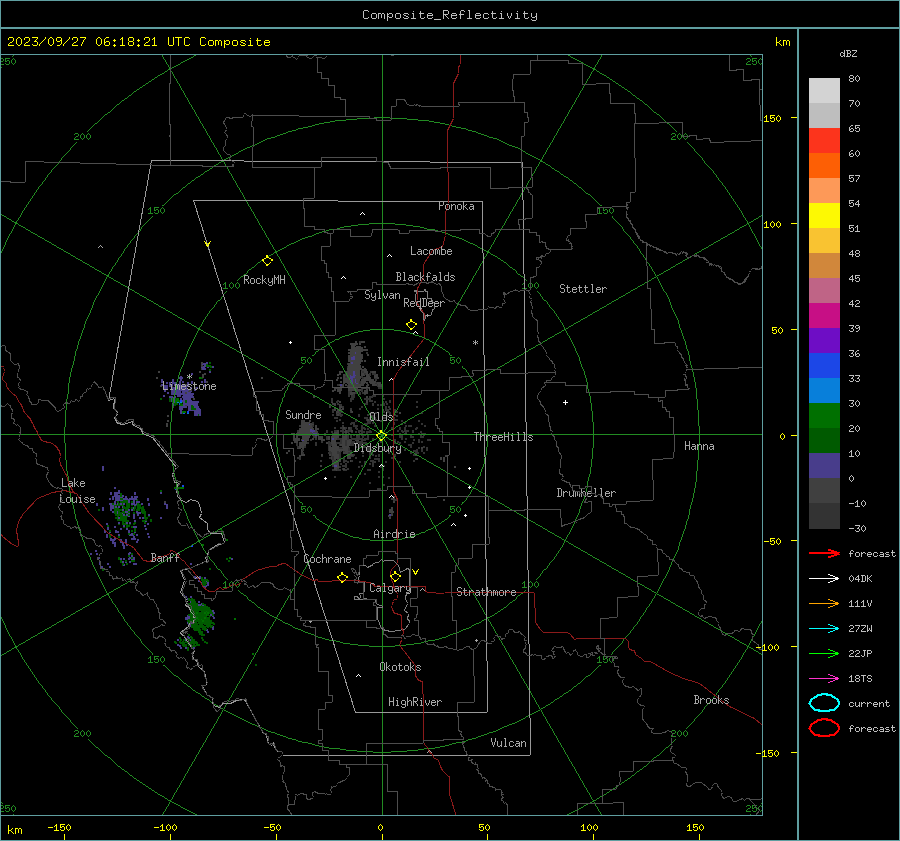Click the Strathmore town label
Viewport: 900px width, 841px height.
point(486,592)
